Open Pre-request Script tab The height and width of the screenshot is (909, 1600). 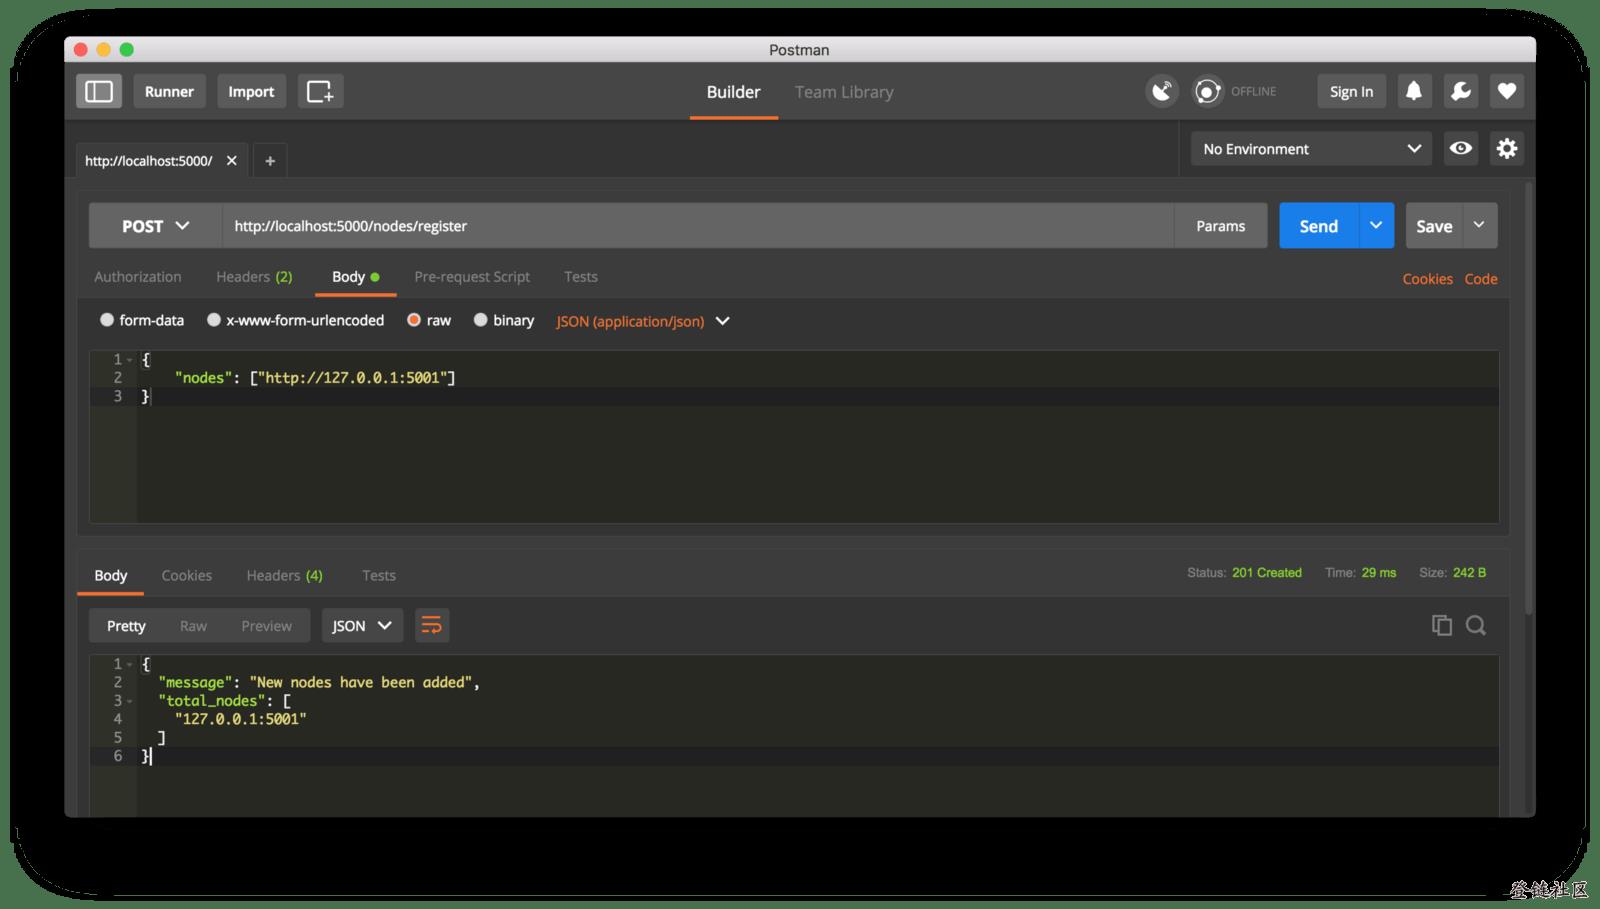coord(472,277)
